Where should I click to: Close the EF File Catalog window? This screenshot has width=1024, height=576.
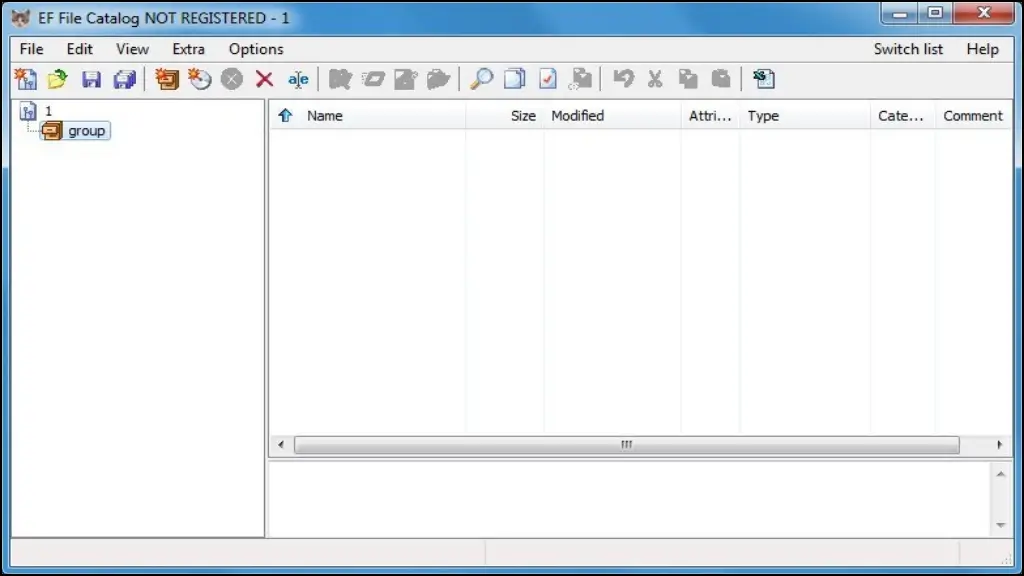(984, 12)
